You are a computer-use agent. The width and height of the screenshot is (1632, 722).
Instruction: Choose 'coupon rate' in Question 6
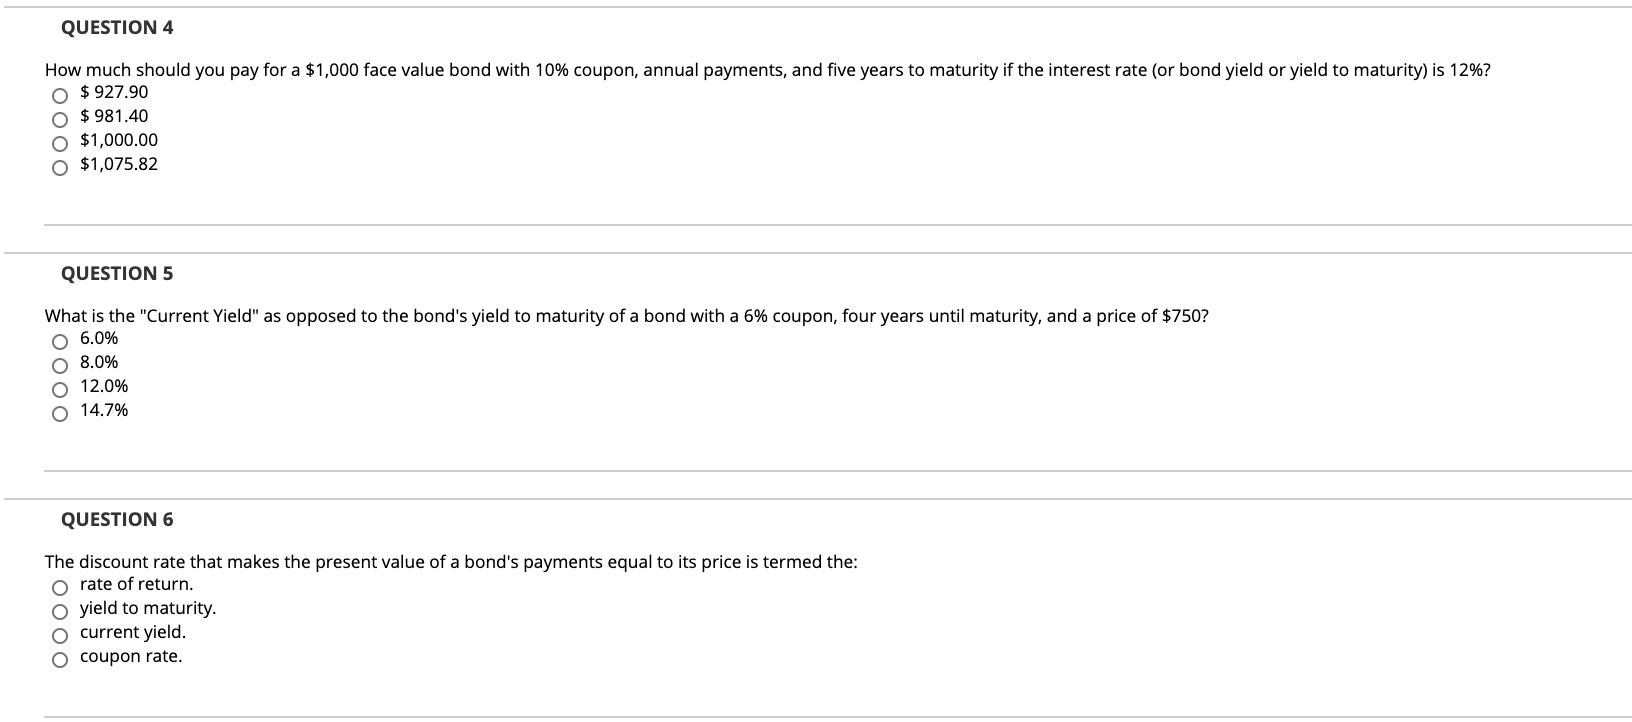60,659
